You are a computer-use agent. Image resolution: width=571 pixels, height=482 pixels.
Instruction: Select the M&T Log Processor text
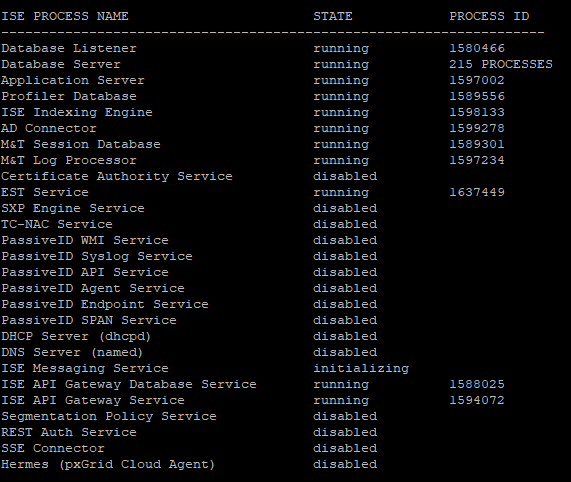[x=69, y=161]
